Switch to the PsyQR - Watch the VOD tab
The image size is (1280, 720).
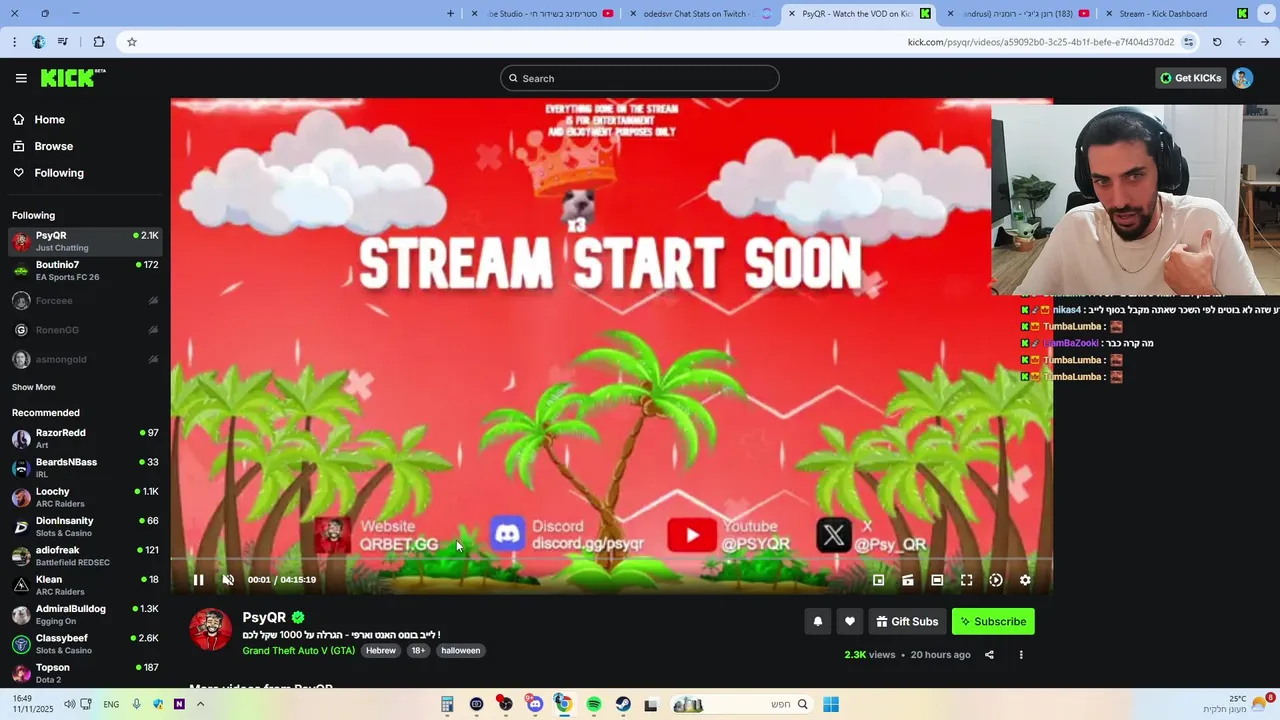858,14
